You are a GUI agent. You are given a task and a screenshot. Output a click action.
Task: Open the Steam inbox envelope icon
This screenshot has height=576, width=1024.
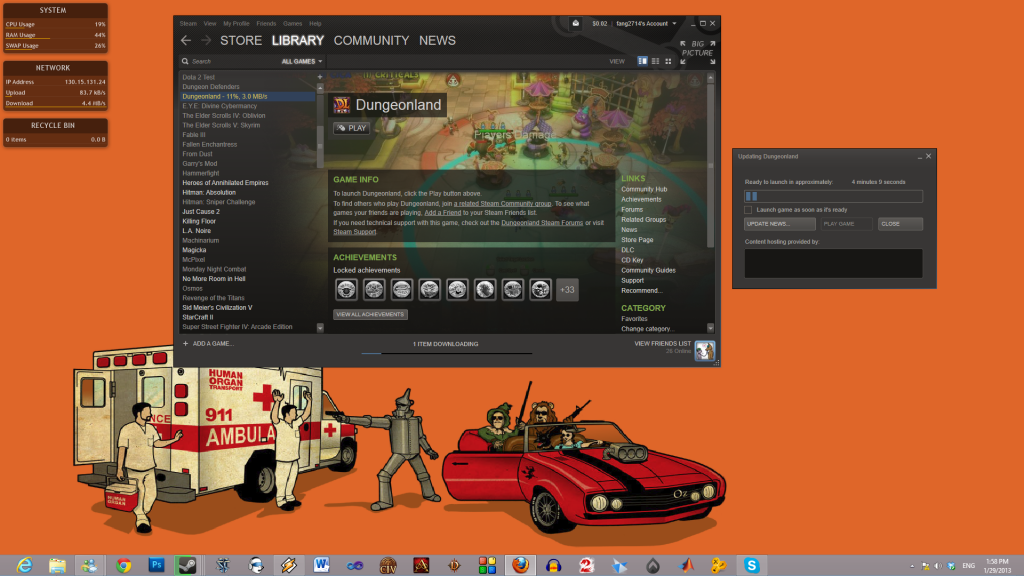pos(575,24)
